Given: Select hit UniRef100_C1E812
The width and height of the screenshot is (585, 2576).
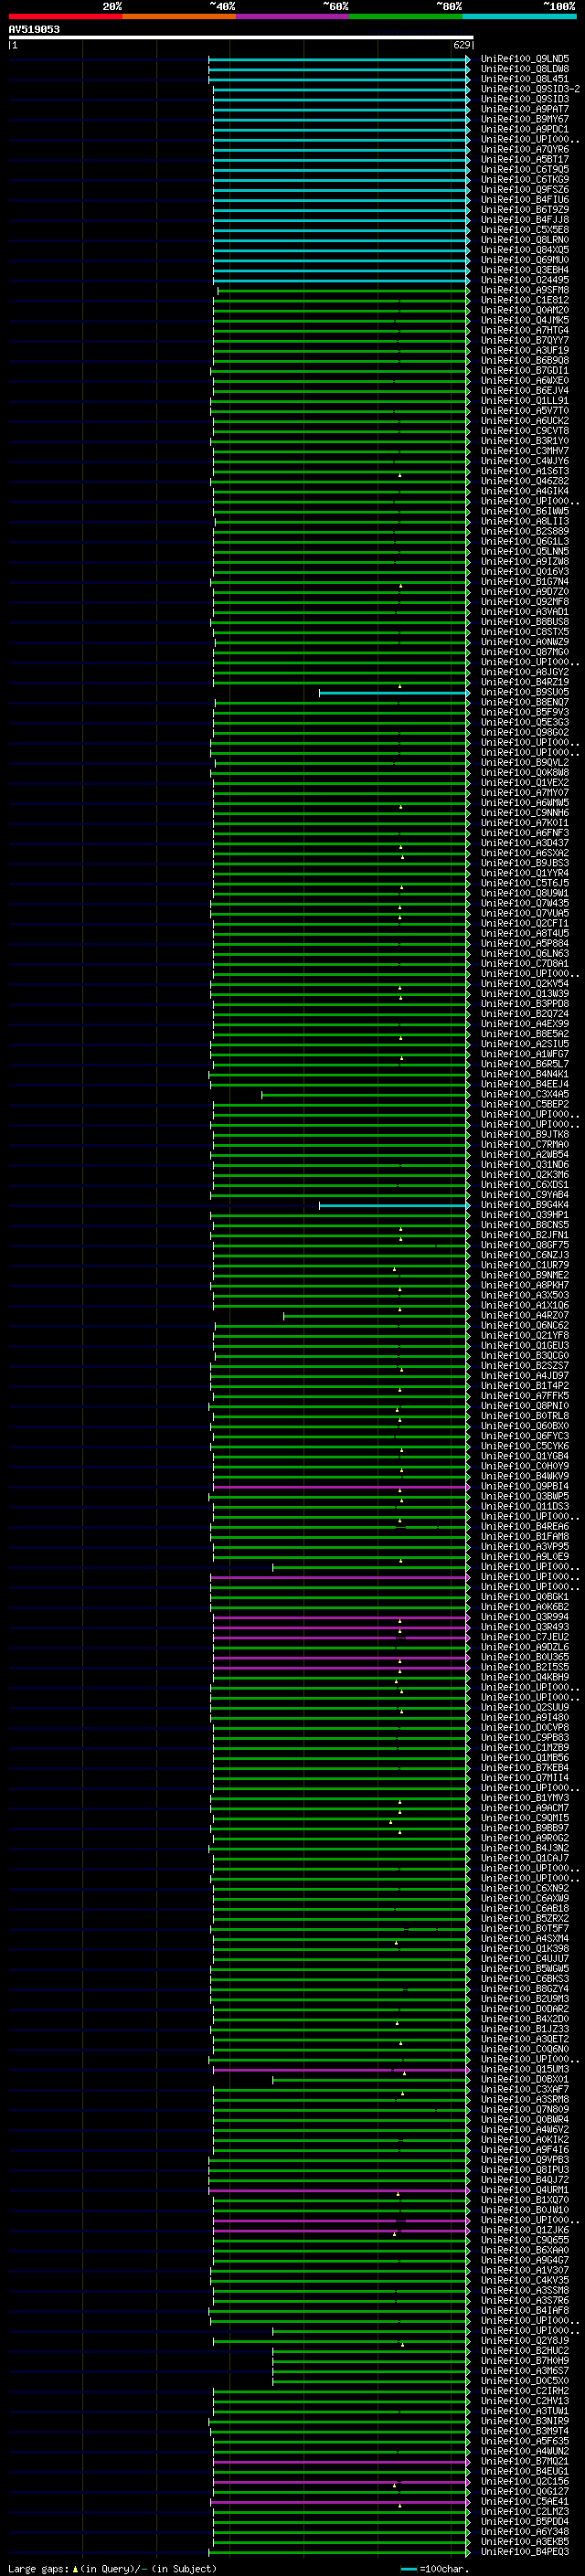Looking at the screenshot, I should coord(524,301).
